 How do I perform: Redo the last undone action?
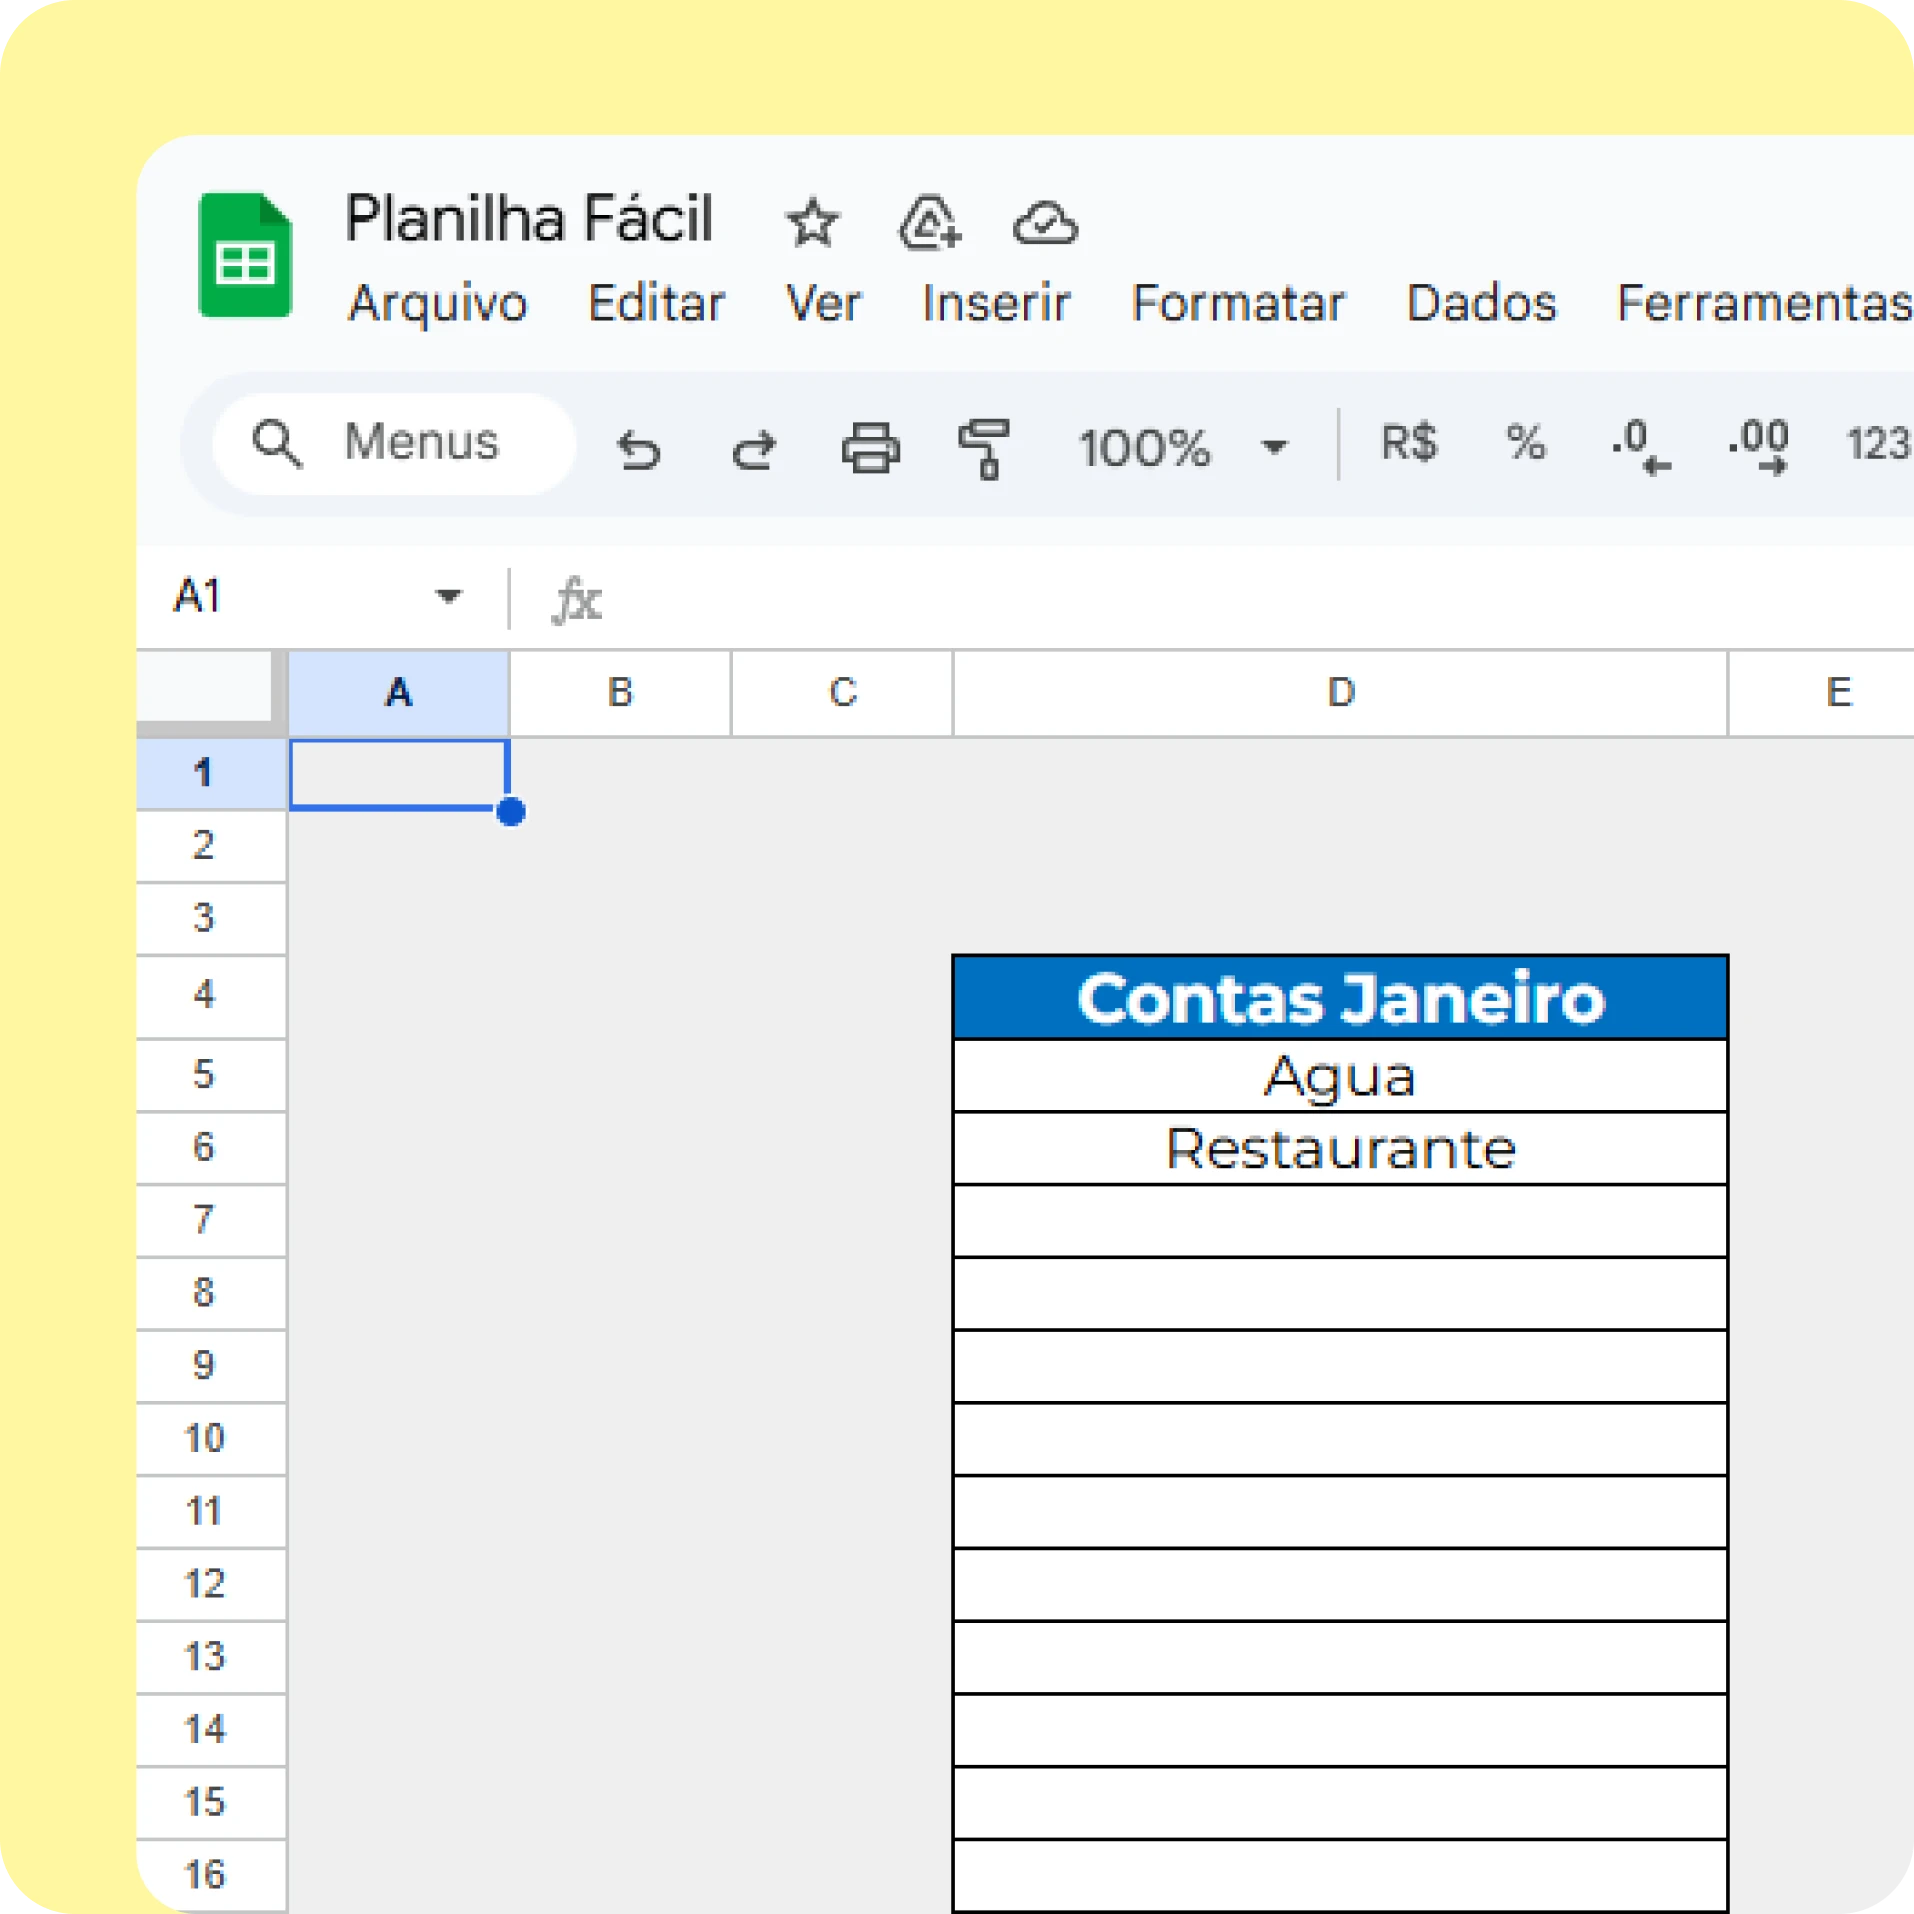click(754, 448)
